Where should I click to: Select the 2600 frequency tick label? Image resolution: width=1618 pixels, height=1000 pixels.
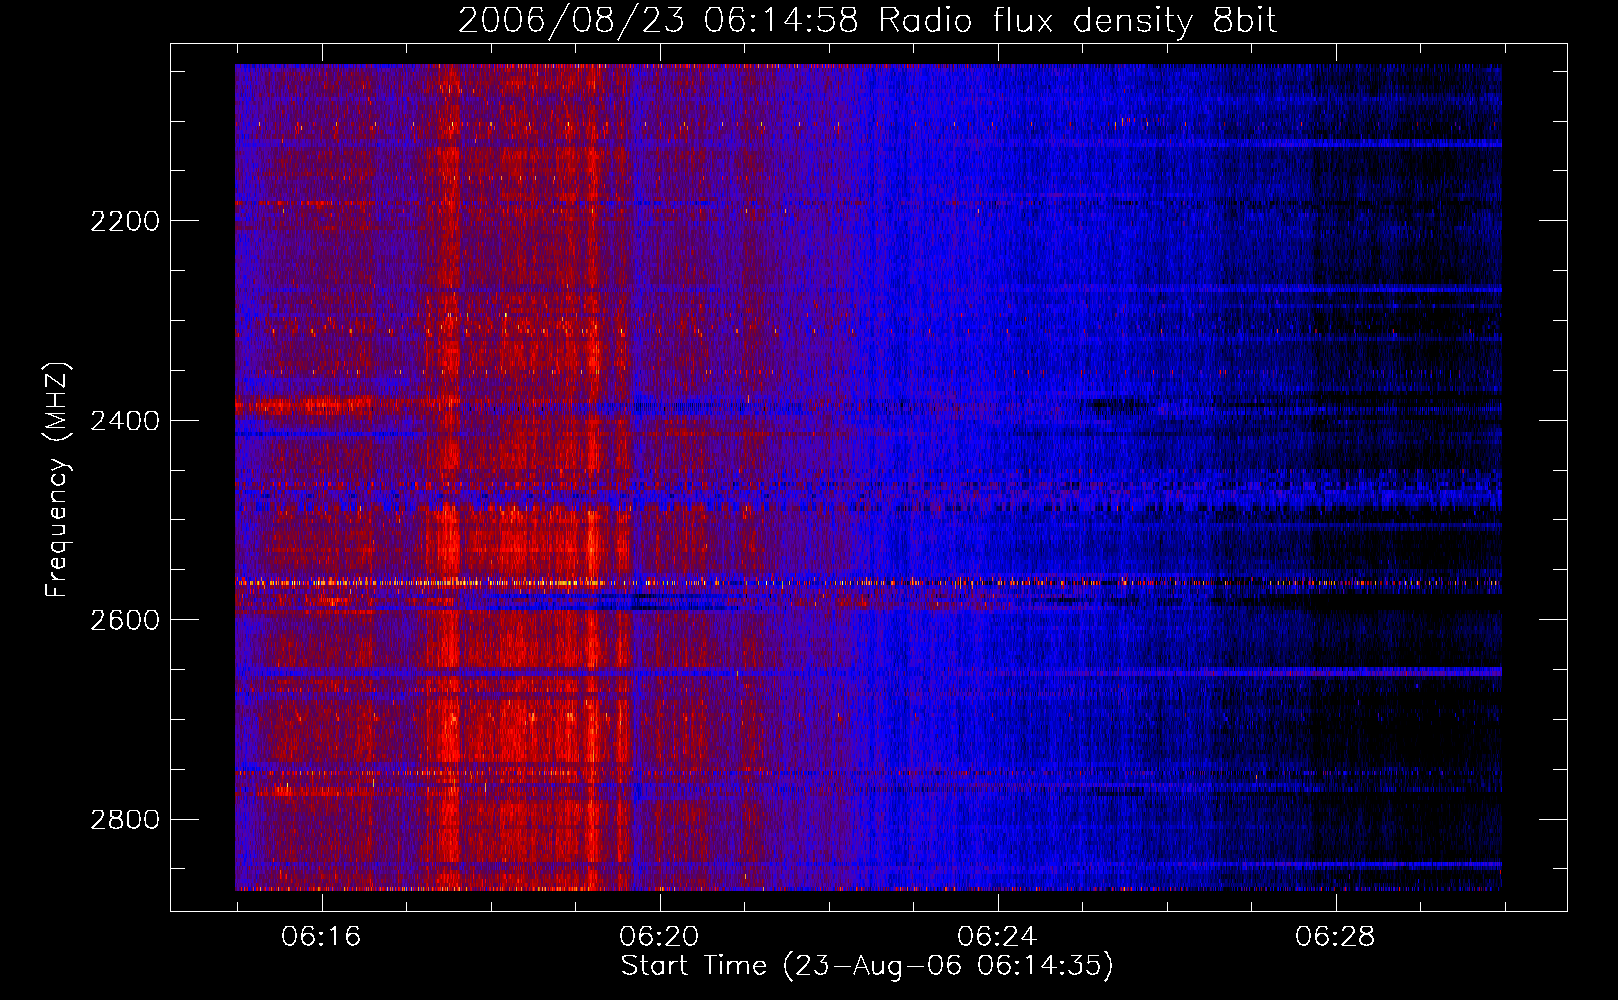click(125, 620)
